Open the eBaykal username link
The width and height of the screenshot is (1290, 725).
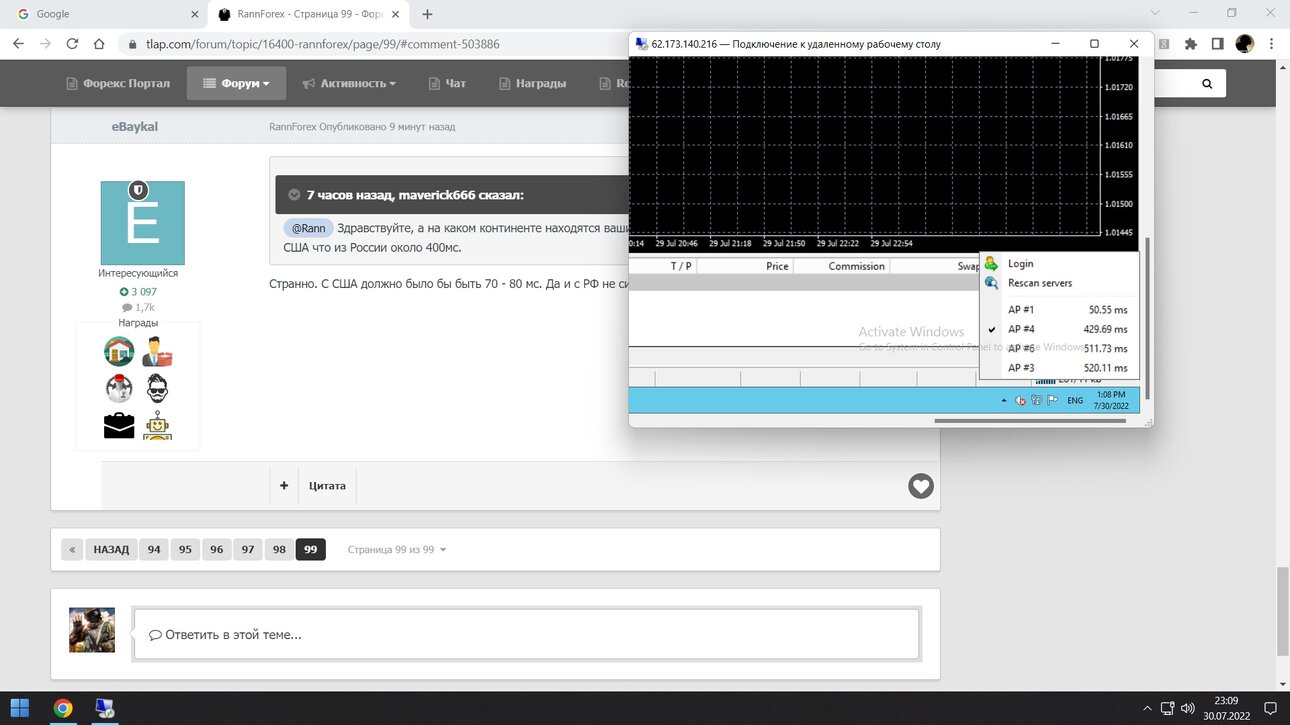coord(135,127)
